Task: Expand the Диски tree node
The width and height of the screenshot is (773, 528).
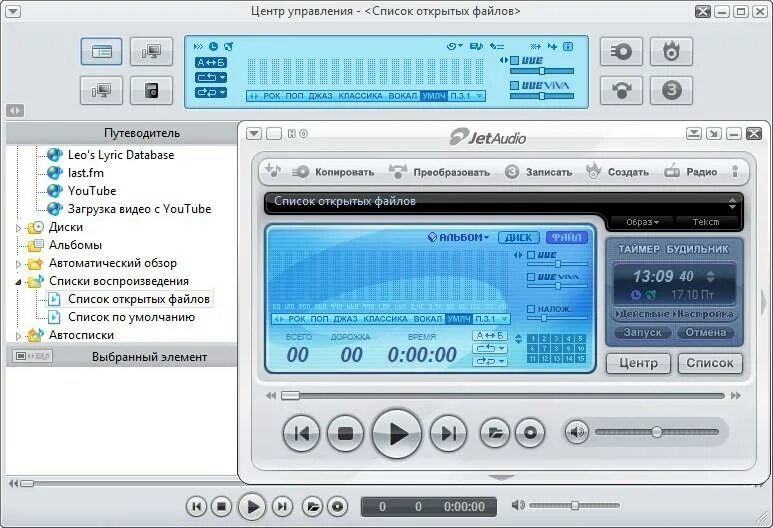Action: [19, 228]
